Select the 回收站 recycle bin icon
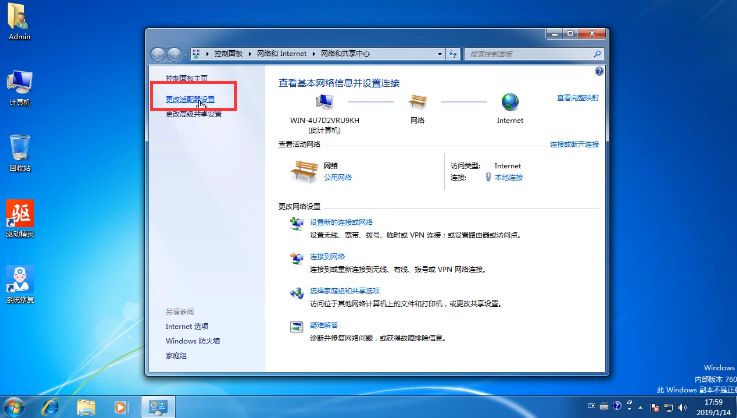The width and height of the screenshot is (737, 418). [x=20, y=153]
